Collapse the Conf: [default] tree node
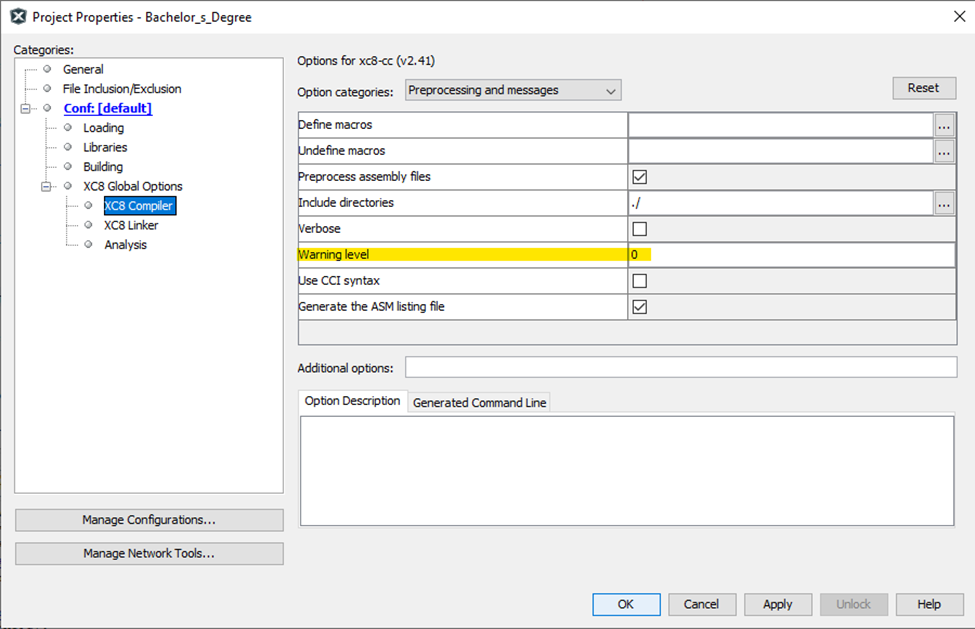Image resolution: width=975 pixels, height=629 pixels. coord(25,109)
